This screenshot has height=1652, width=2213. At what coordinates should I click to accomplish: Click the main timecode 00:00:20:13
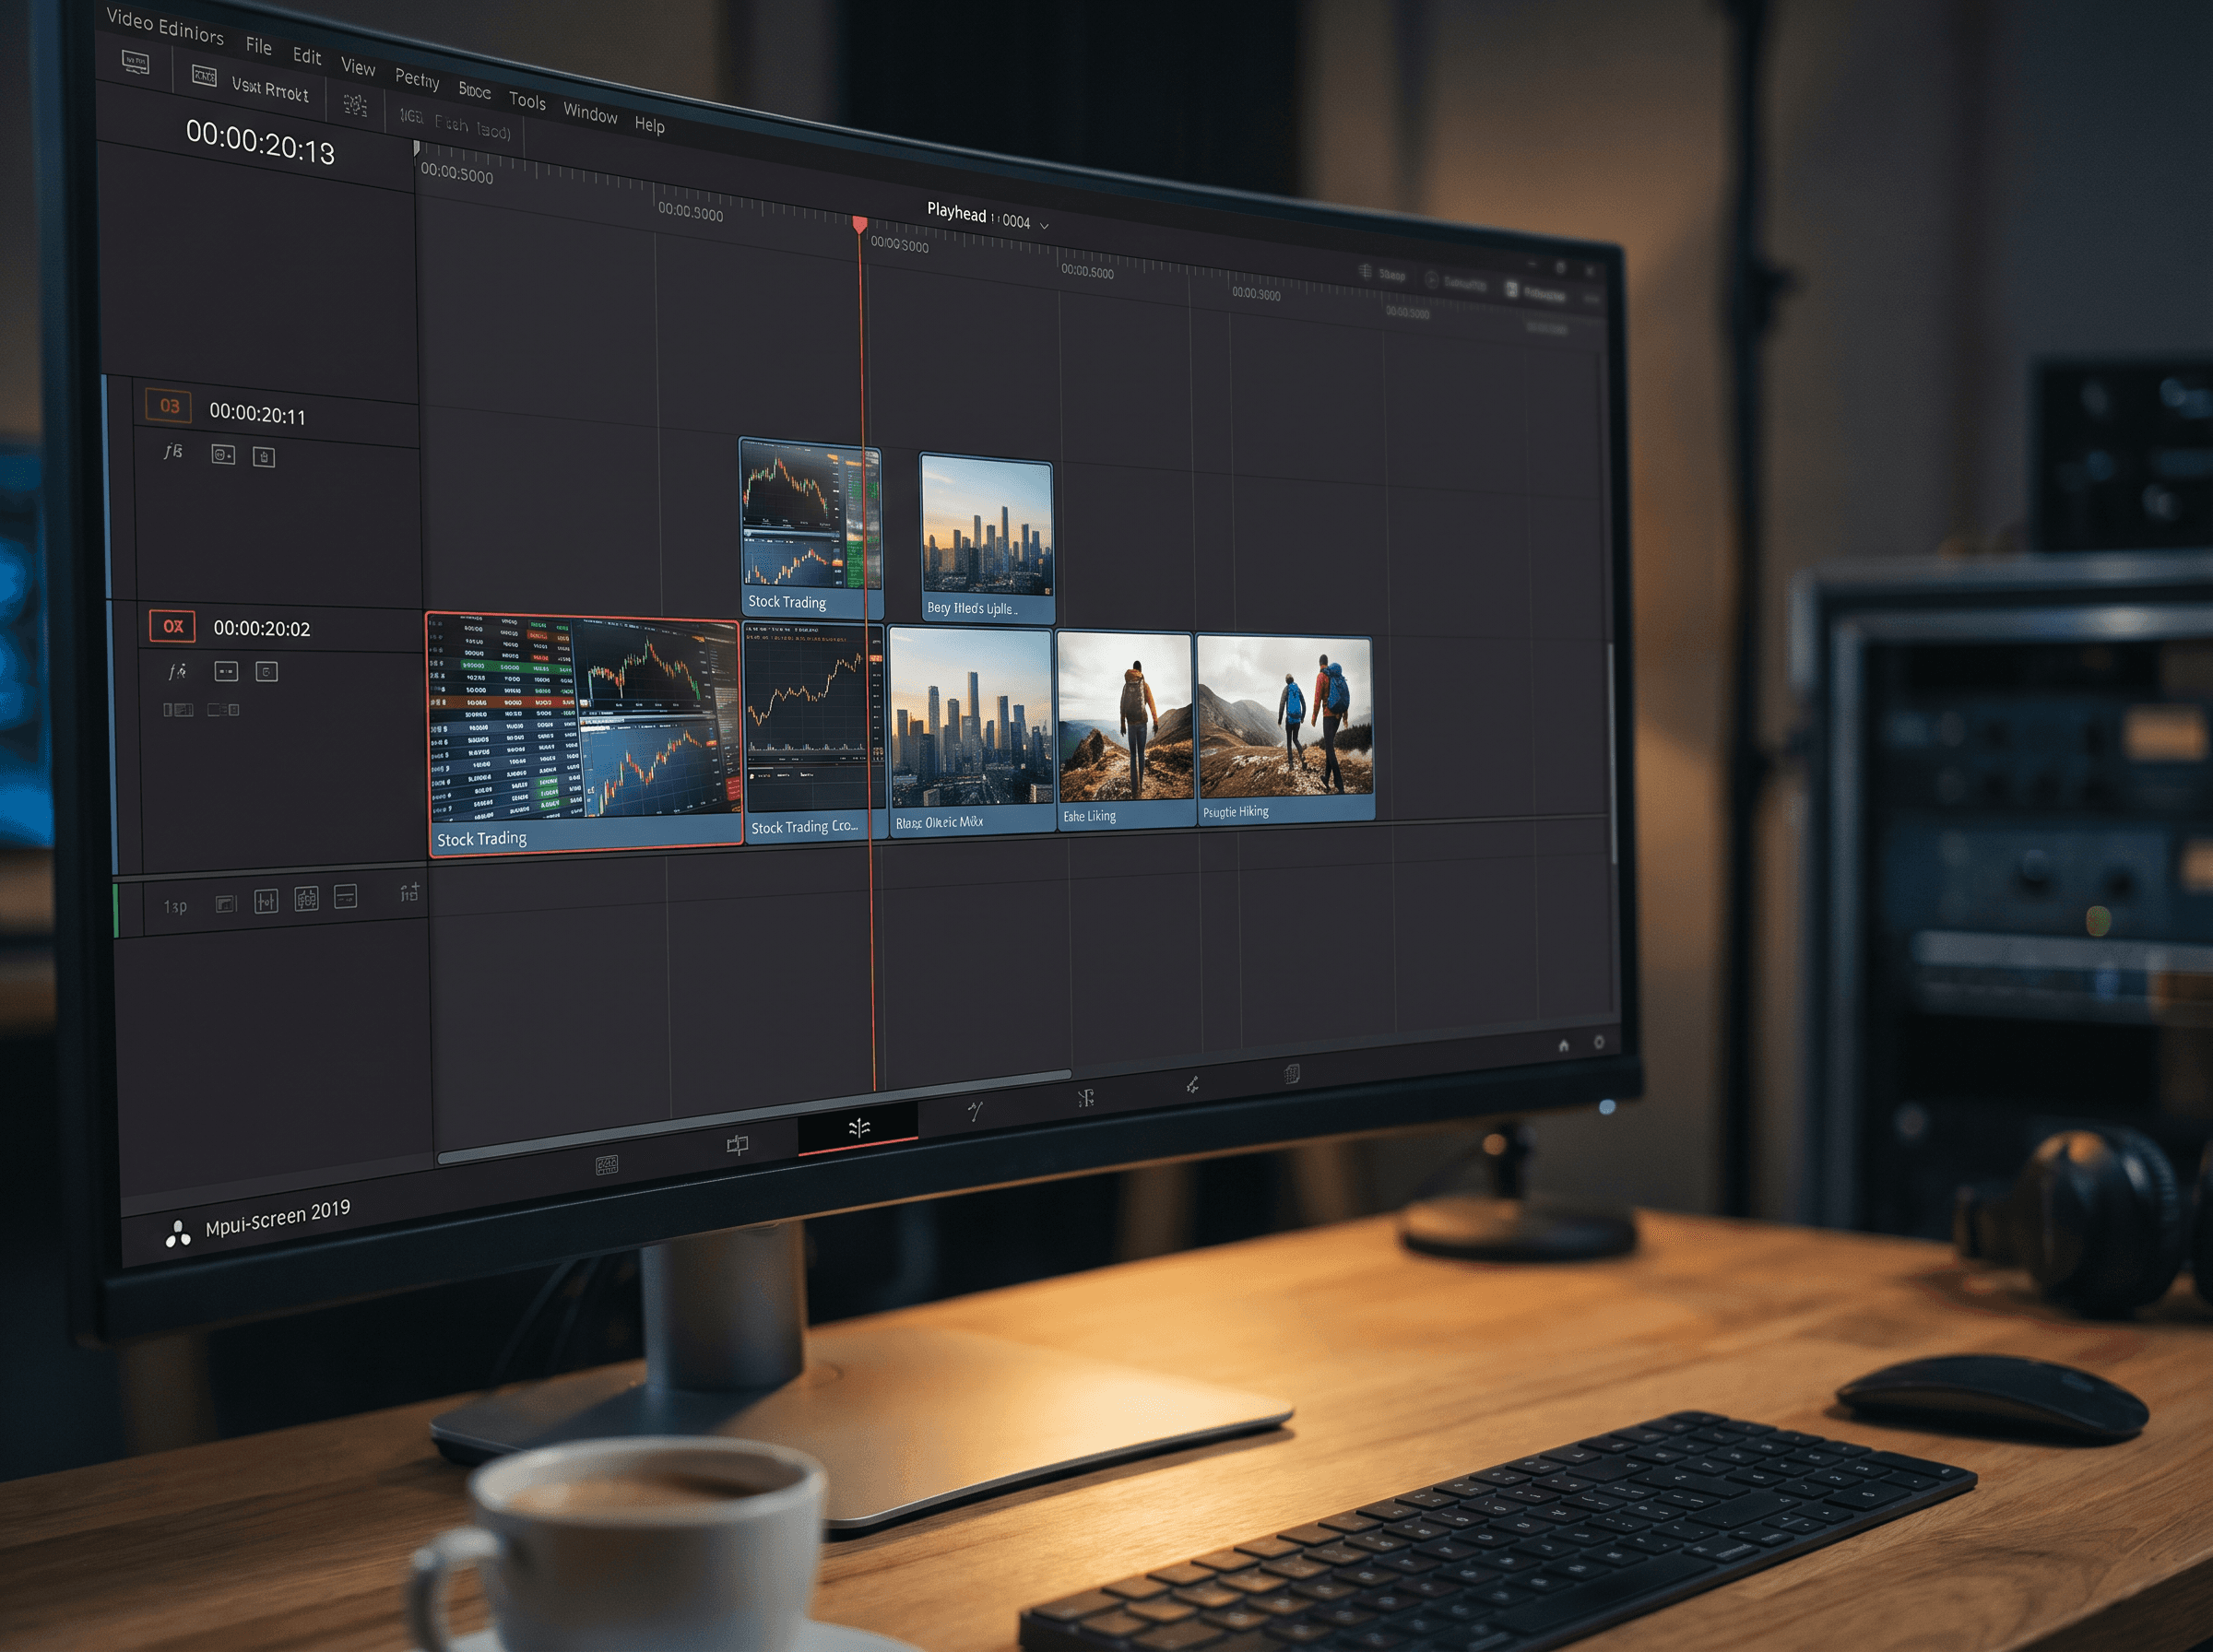click(x=260, y=141)
